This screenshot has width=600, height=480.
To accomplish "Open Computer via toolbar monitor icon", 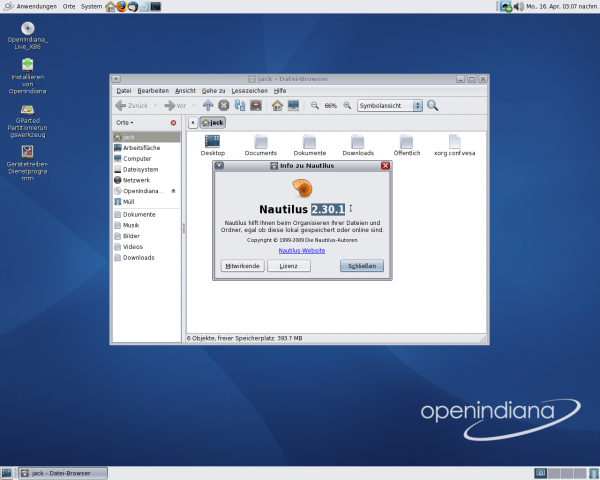I will (x=293, y=105).
